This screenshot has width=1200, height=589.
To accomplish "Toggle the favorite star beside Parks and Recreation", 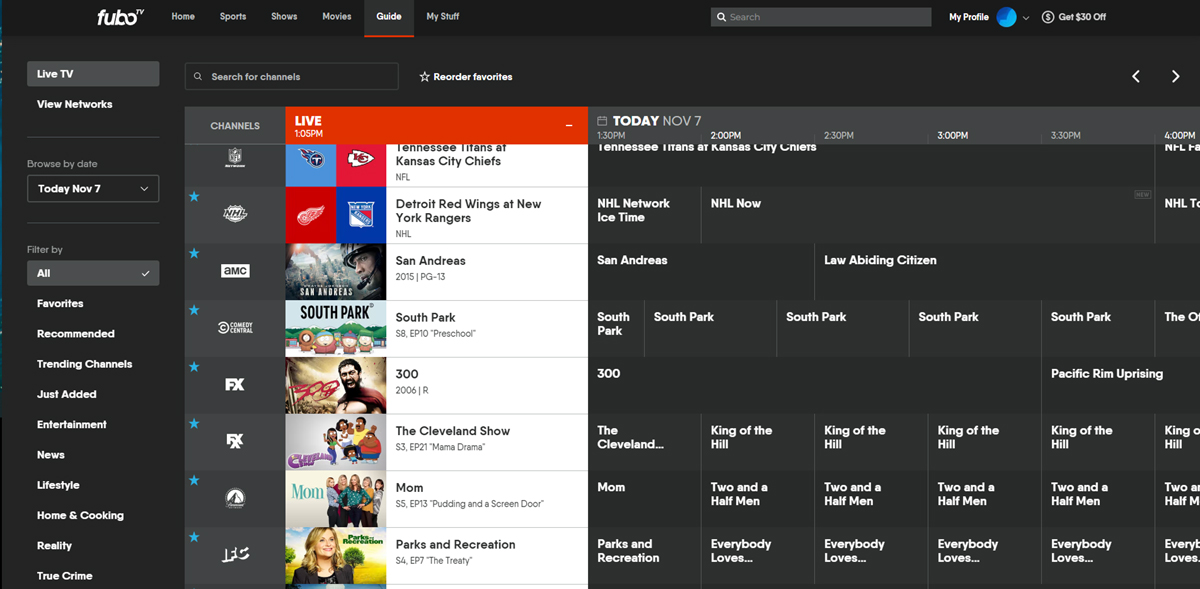I will 194,537.
